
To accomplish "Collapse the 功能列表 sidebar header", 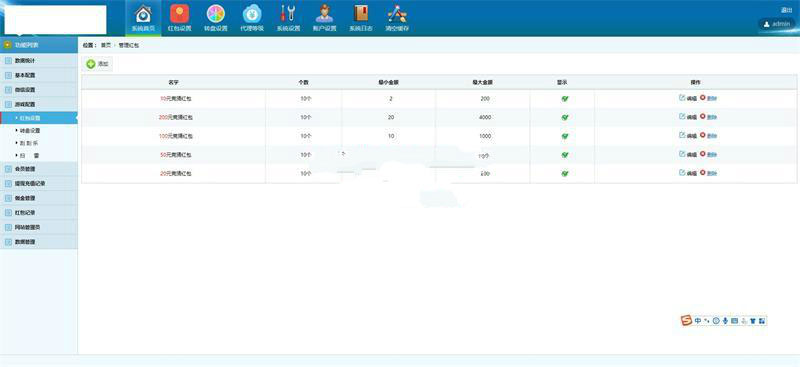I will [x=39, y=45].
